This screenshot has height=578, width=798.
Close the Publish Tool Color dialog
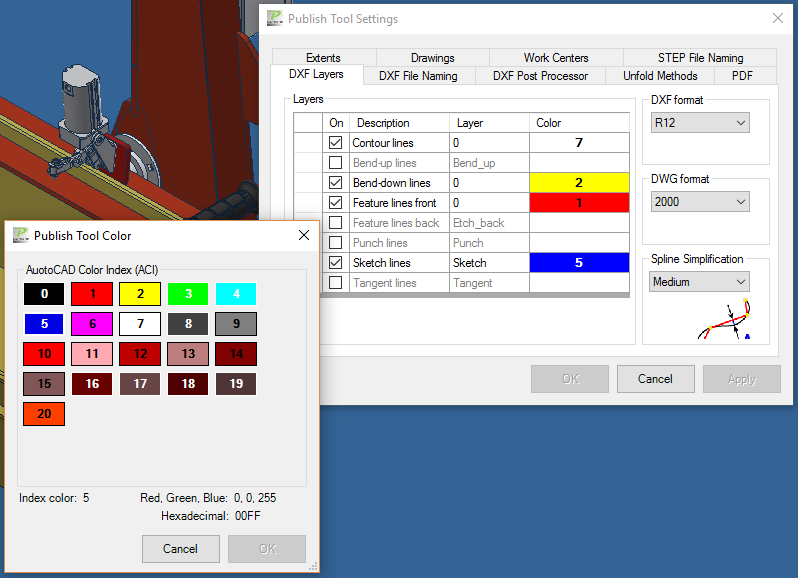(304, 235)
